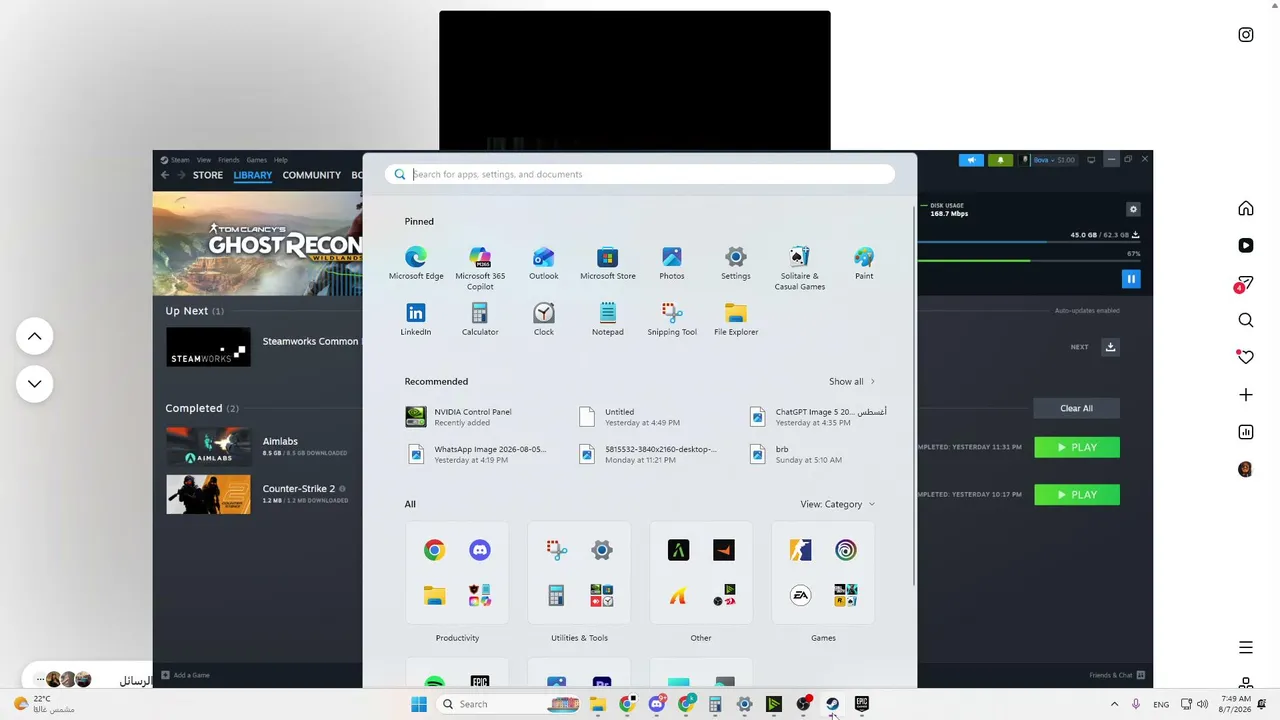
Task: Open the pinned Snipping Tool
Action: [672, 319]
